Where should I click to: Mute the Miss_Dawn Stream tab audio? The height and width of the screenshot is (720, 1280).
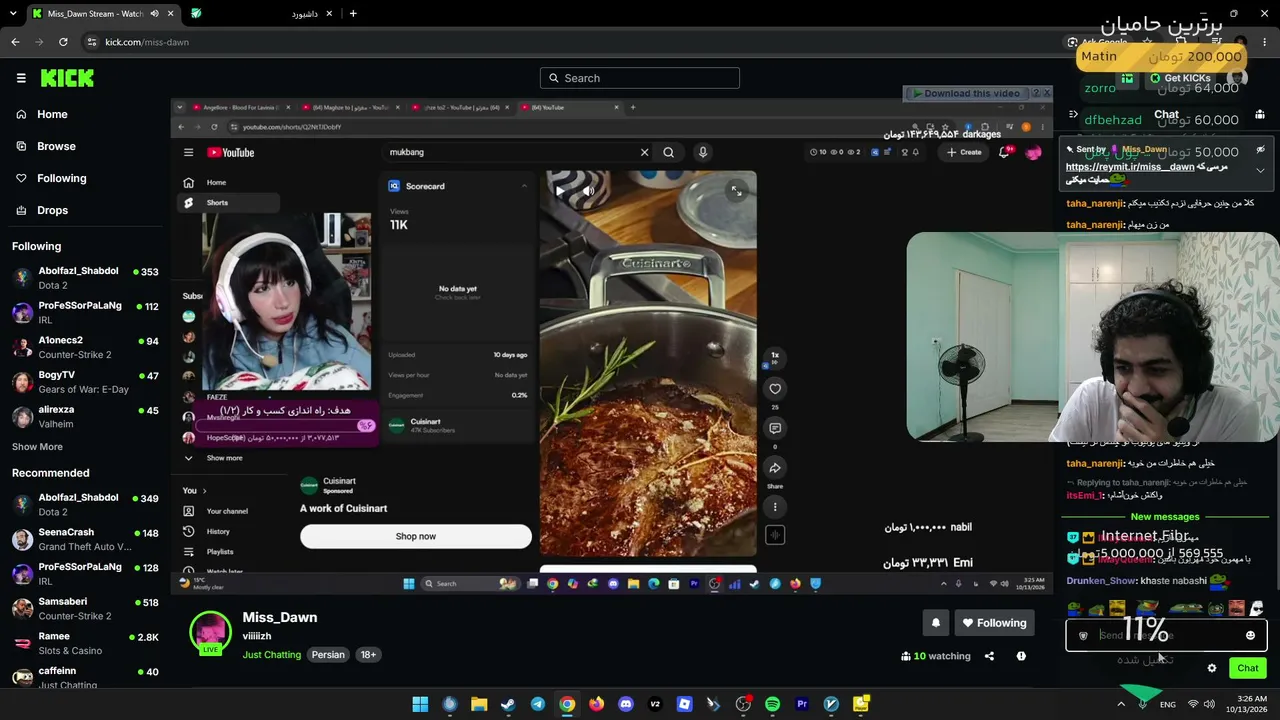coord(154,14)
